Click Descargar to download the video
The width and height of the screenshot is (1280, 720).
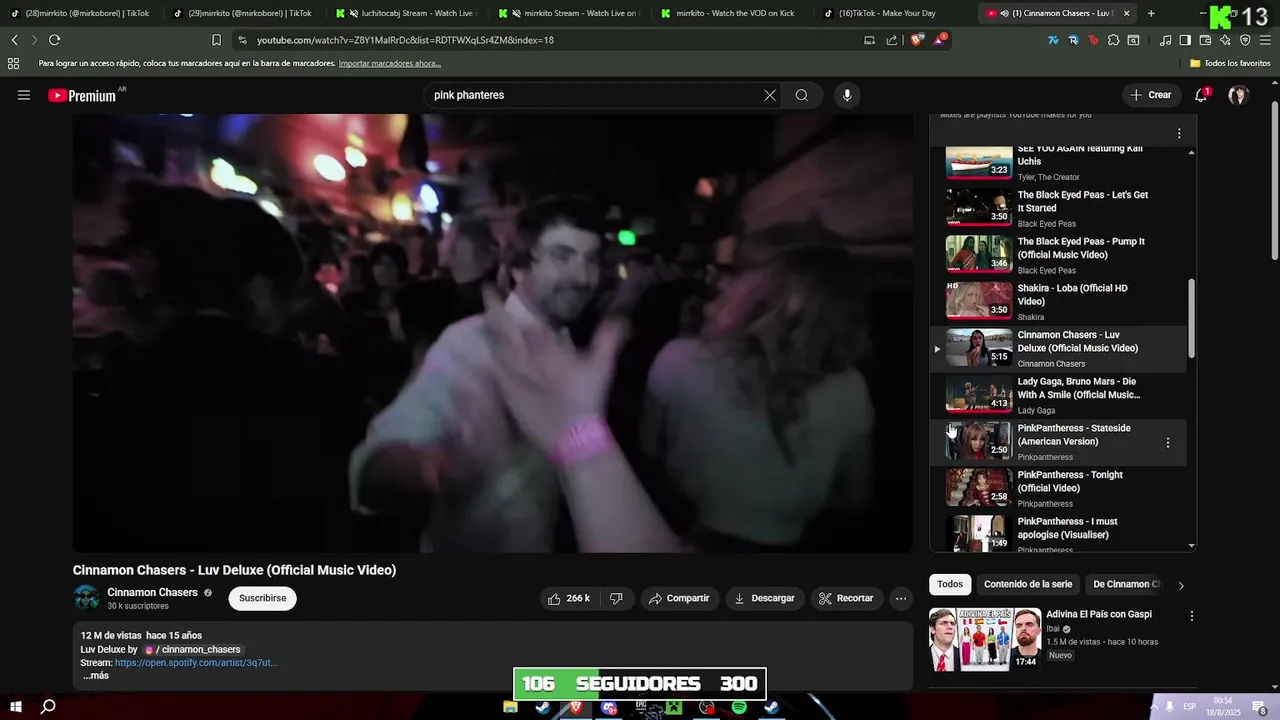(x=764, y=598)
